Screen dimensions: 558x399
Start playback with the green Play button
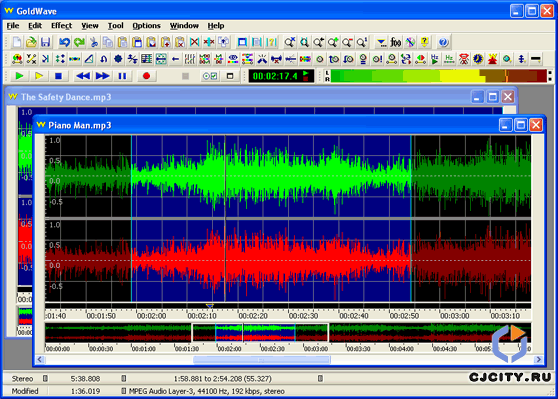pos(19,76)
